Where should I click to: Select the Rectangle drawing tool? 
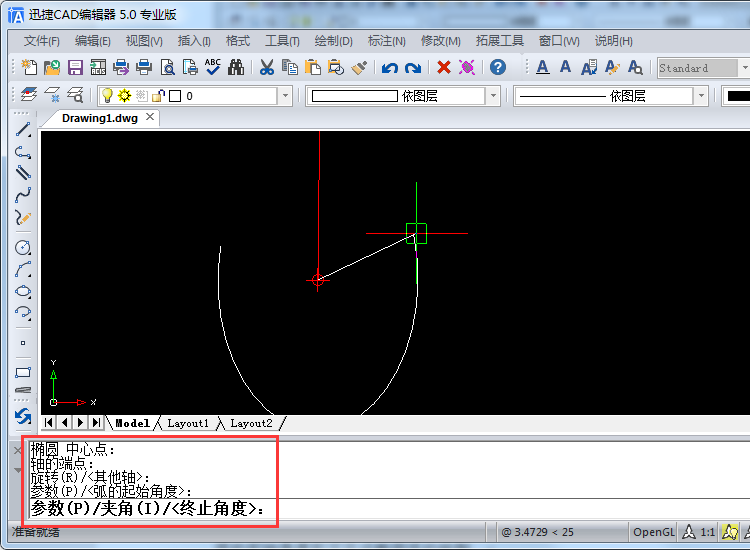(23, 373)
